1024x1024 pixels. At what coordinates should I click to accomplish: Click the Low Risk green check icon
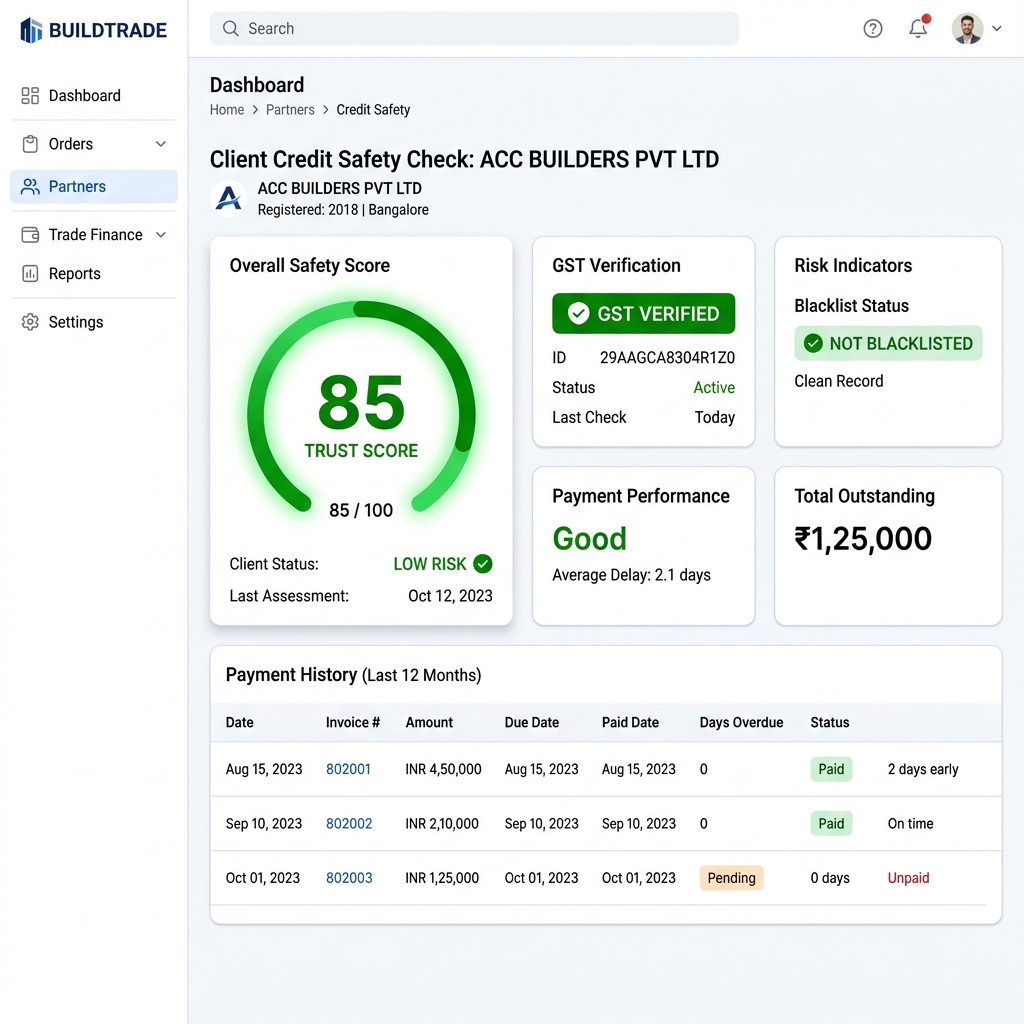pos(483,564)
